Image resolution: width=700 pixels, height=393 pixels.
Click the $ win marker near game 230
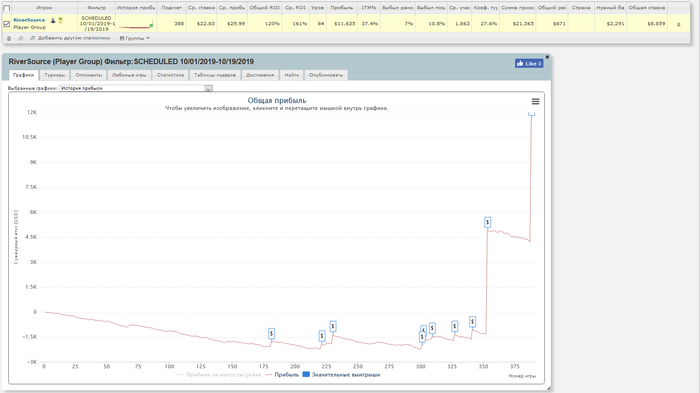coord(333,326)
